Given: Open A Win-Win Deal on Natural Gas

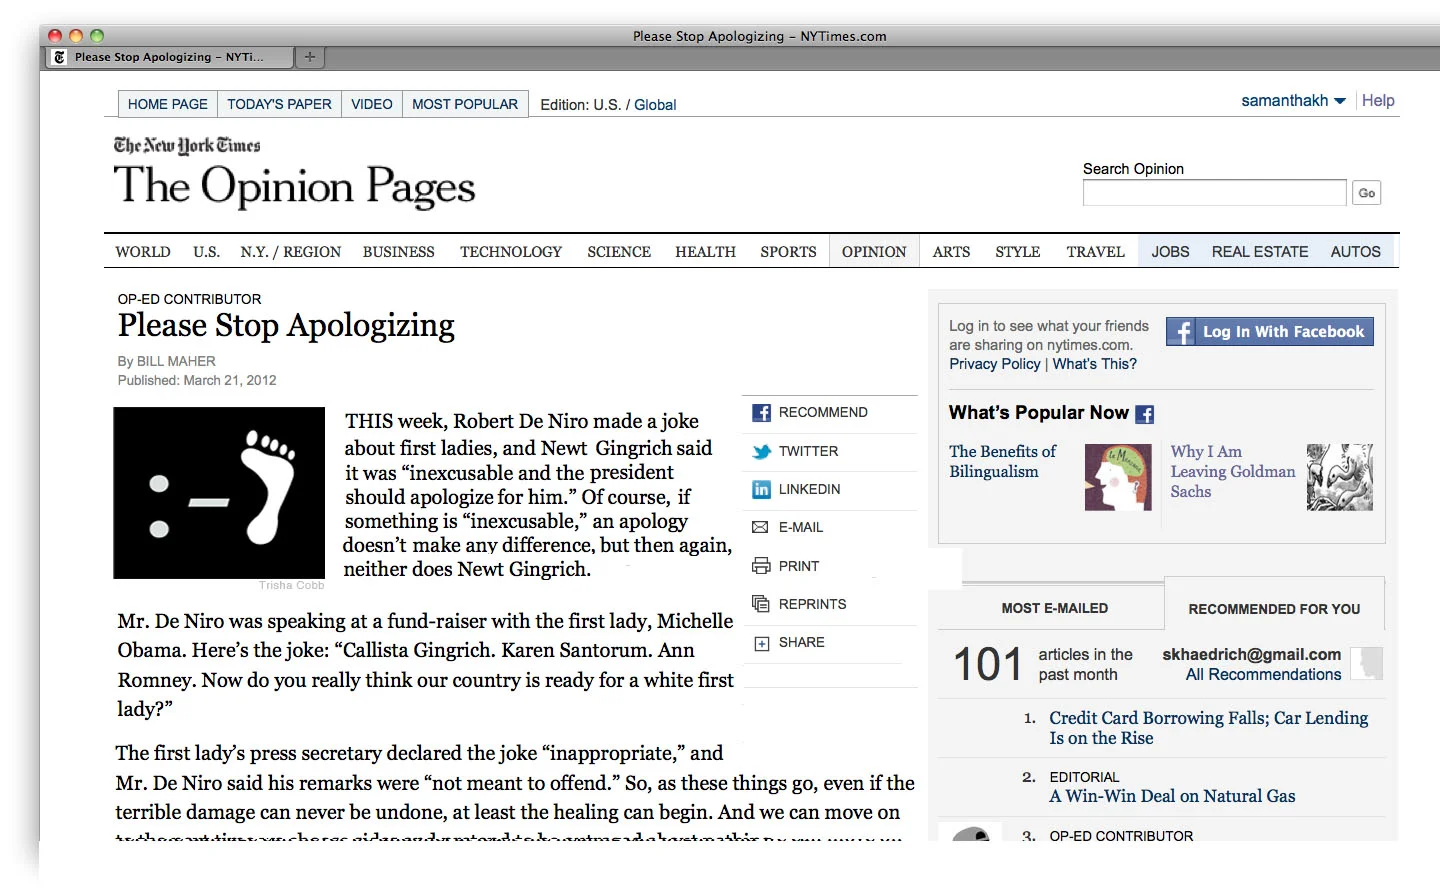Looking at the screenshot, I should pos(1172,797).
